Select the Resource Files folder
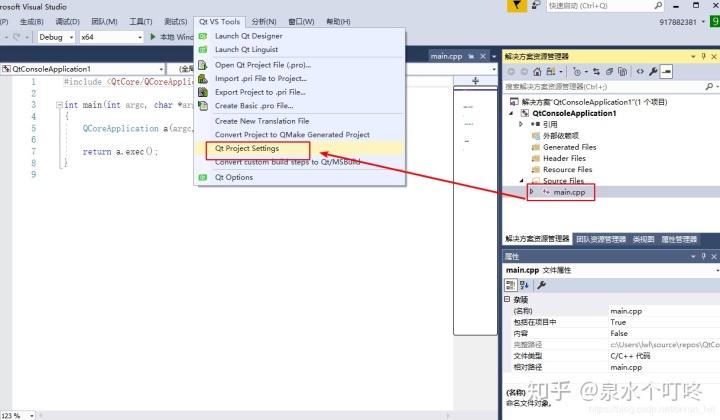 [x=568, y=169]
